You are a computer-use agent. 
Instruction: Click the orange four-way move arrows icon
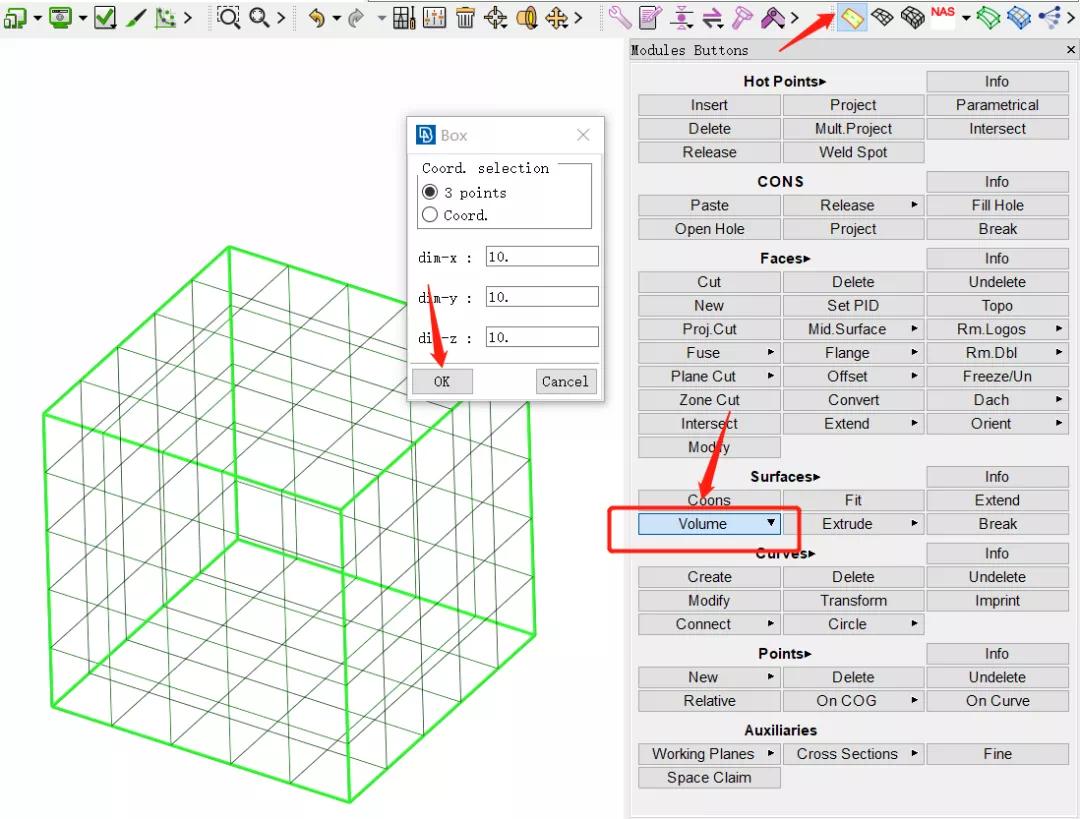pyautogui.click(x=557, y=17)
